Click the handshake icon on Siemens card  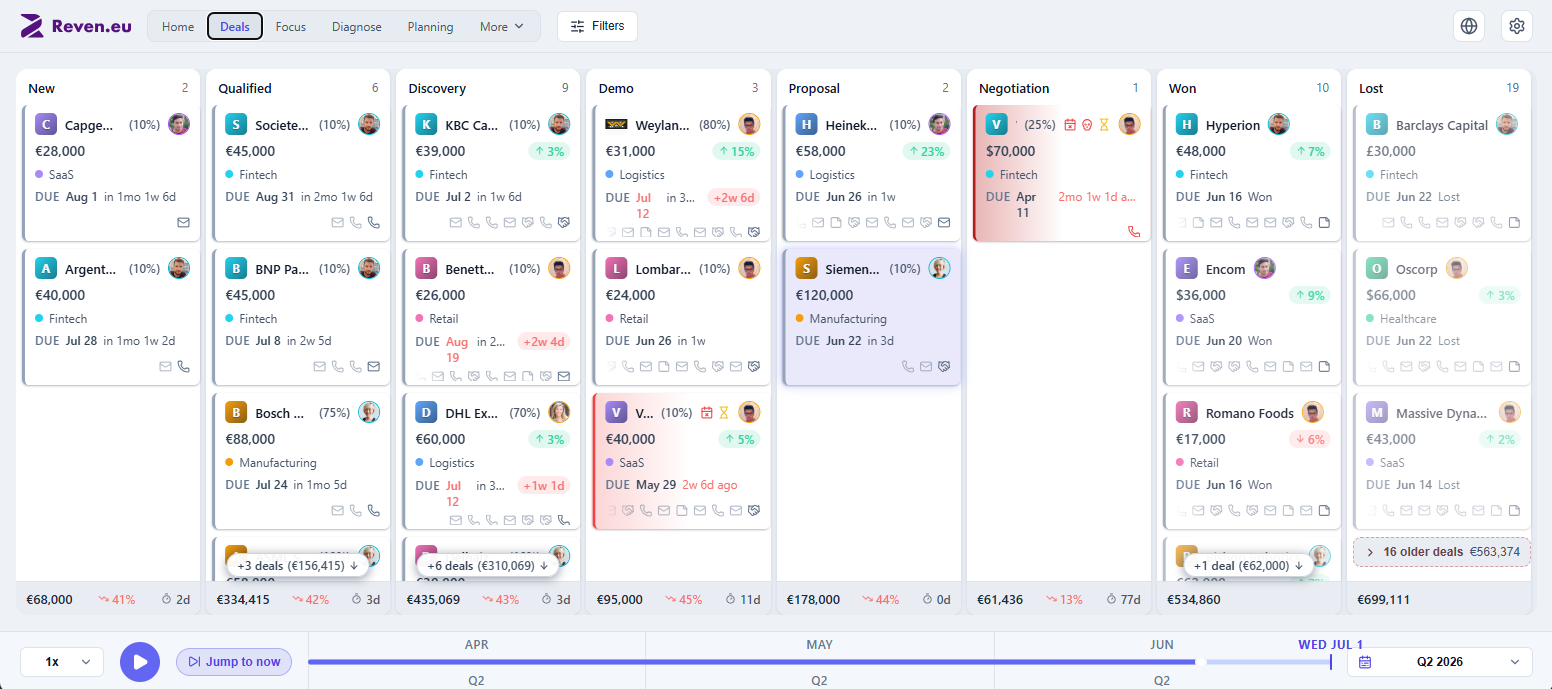[x=943, y=366]
